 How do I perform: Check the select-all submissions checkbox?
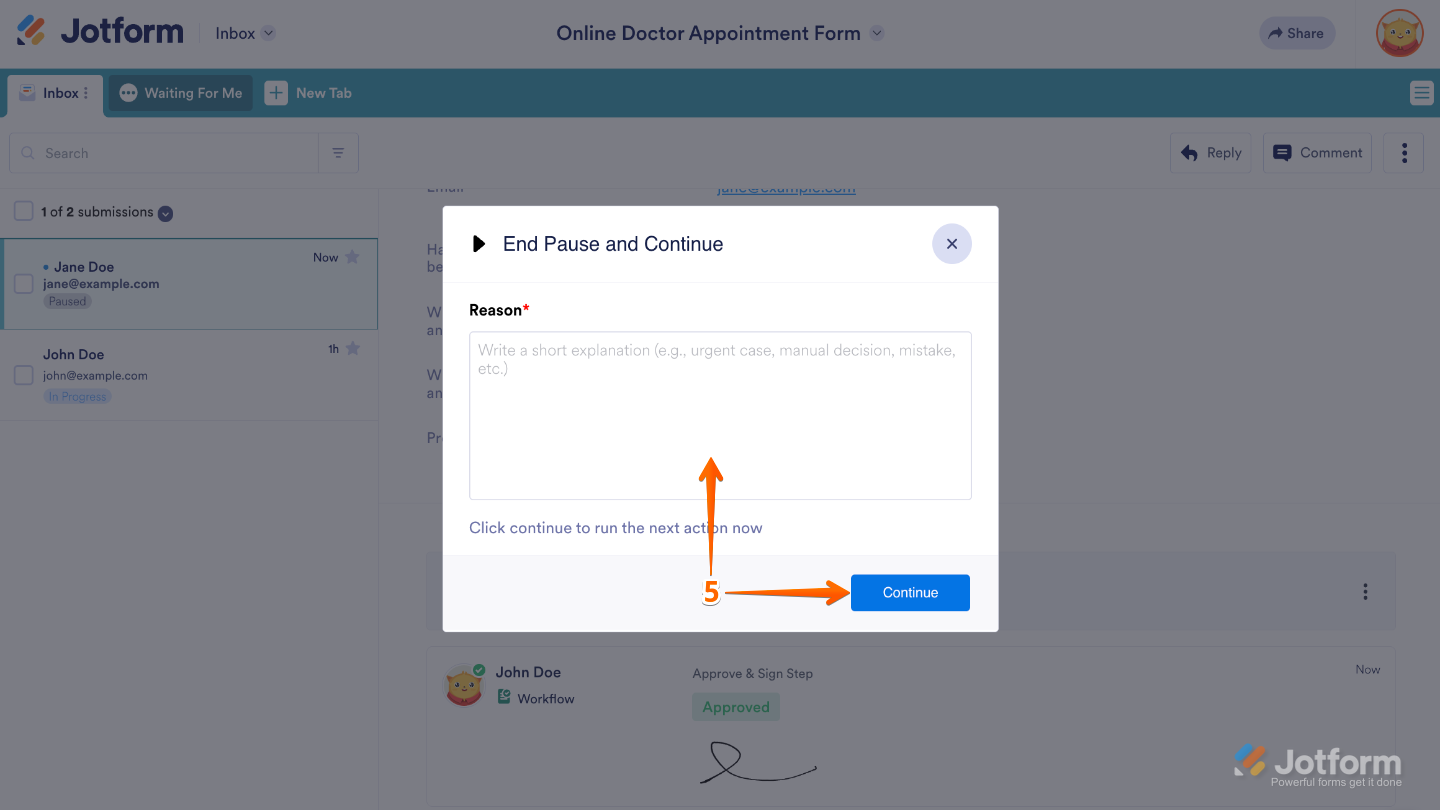point(22,211)
